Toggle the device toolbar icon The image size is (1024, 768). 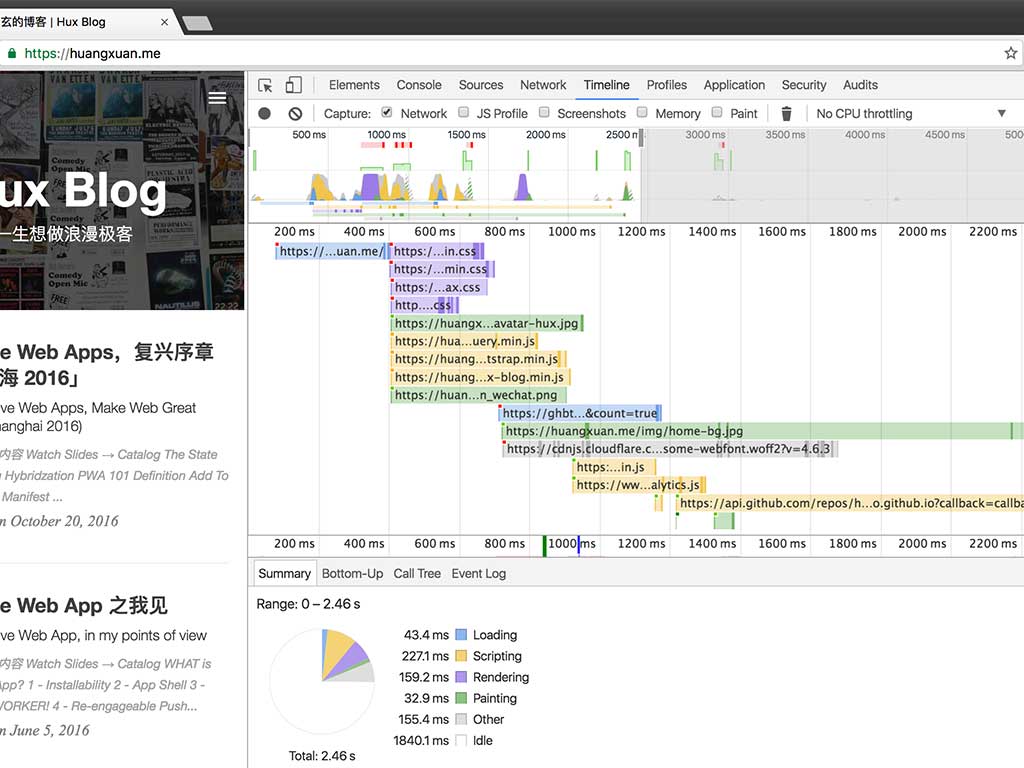pos(293,85)
